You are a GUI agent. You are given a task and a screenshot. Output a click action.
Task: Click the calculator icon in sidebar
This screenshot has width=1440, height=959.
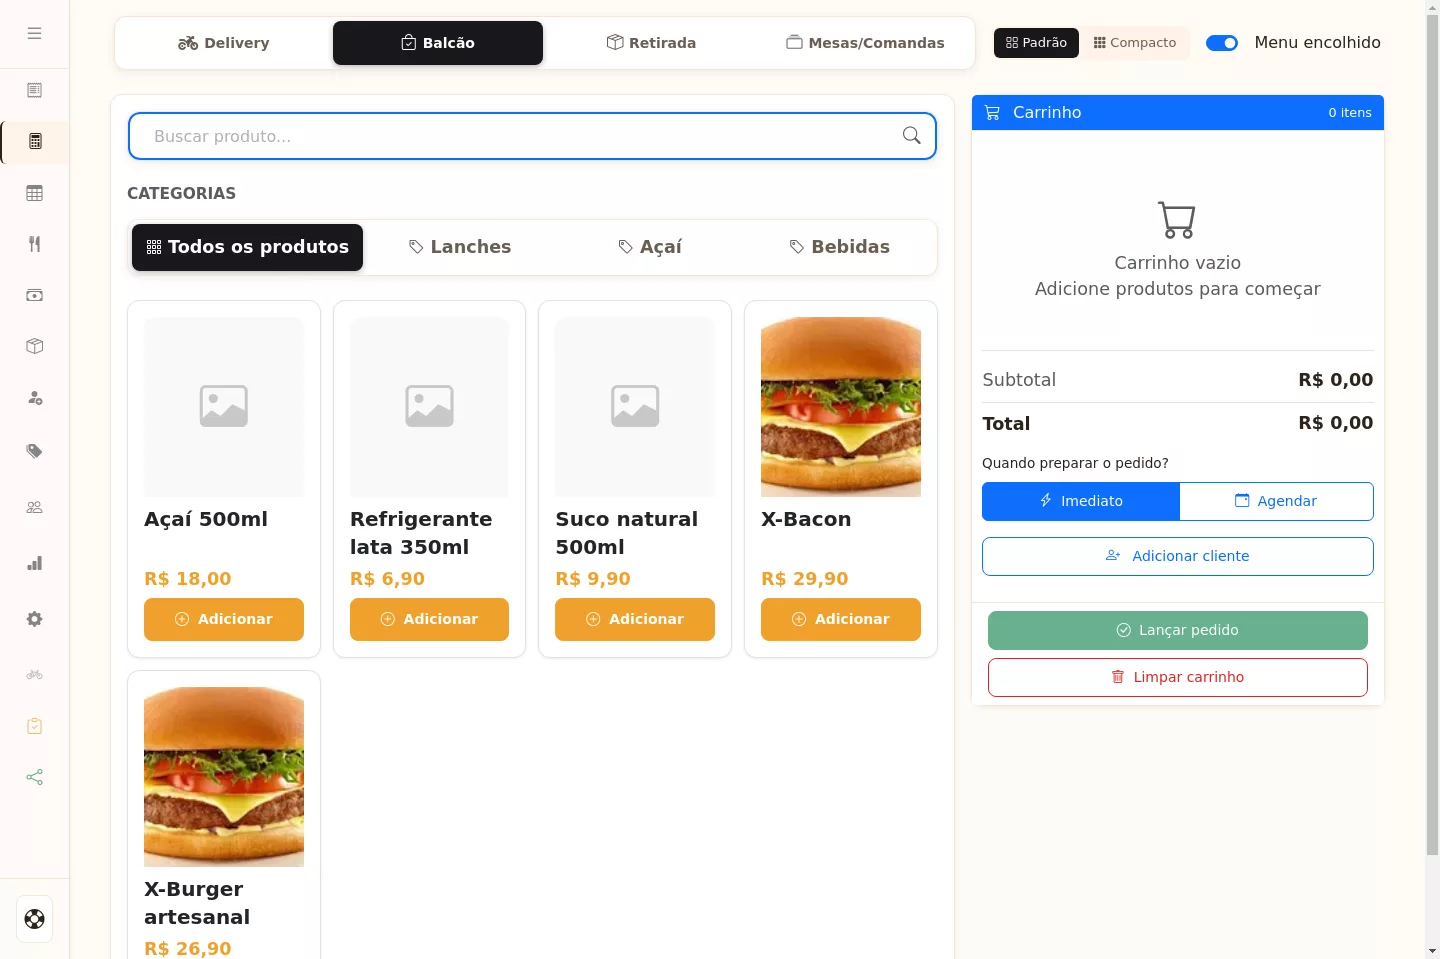coord(35,141)
